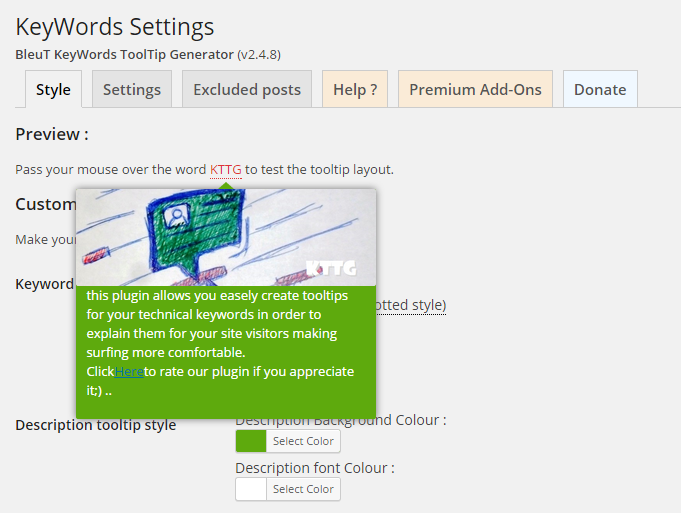Click the tooltip description text

point(220,343)
